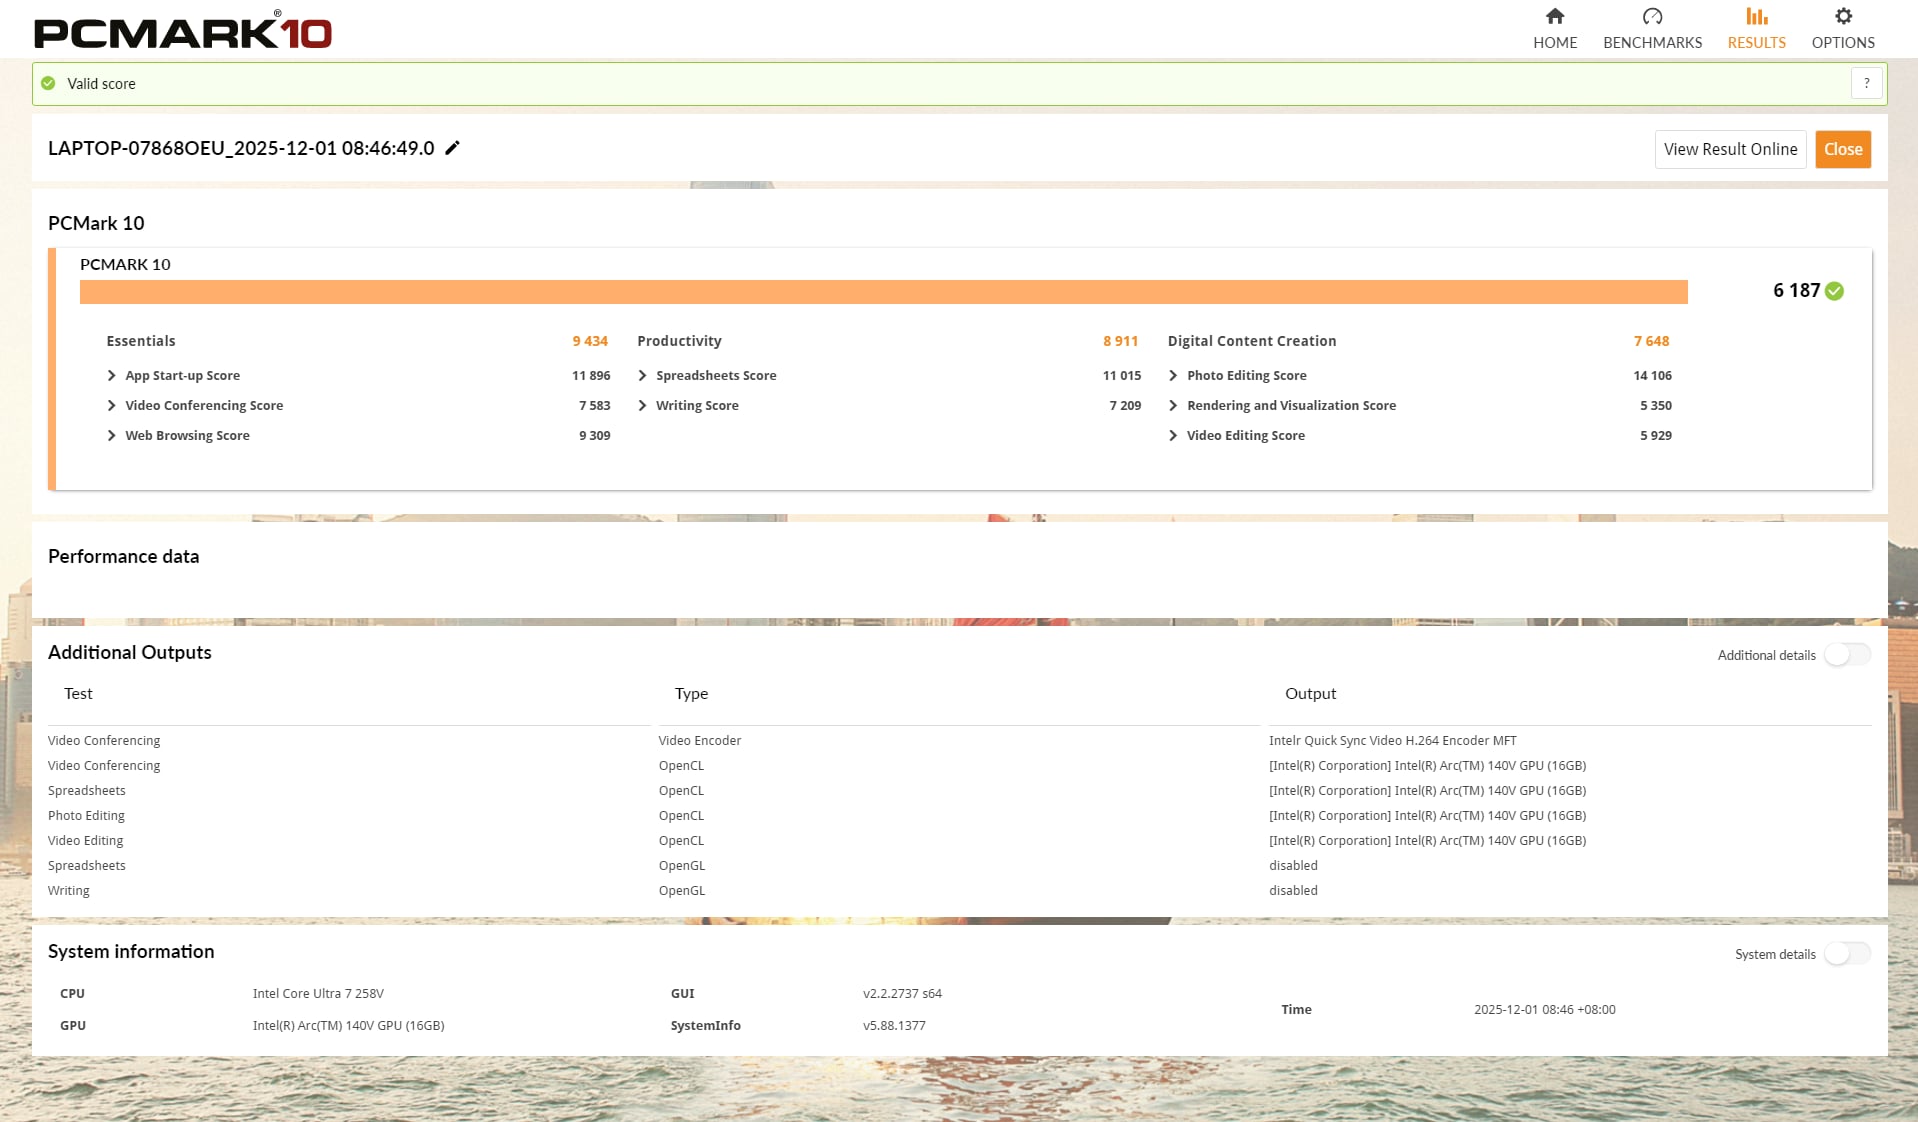This screenshot has width=1918, height=1122.
Task: Open View Result Online
Action: 1730,149
